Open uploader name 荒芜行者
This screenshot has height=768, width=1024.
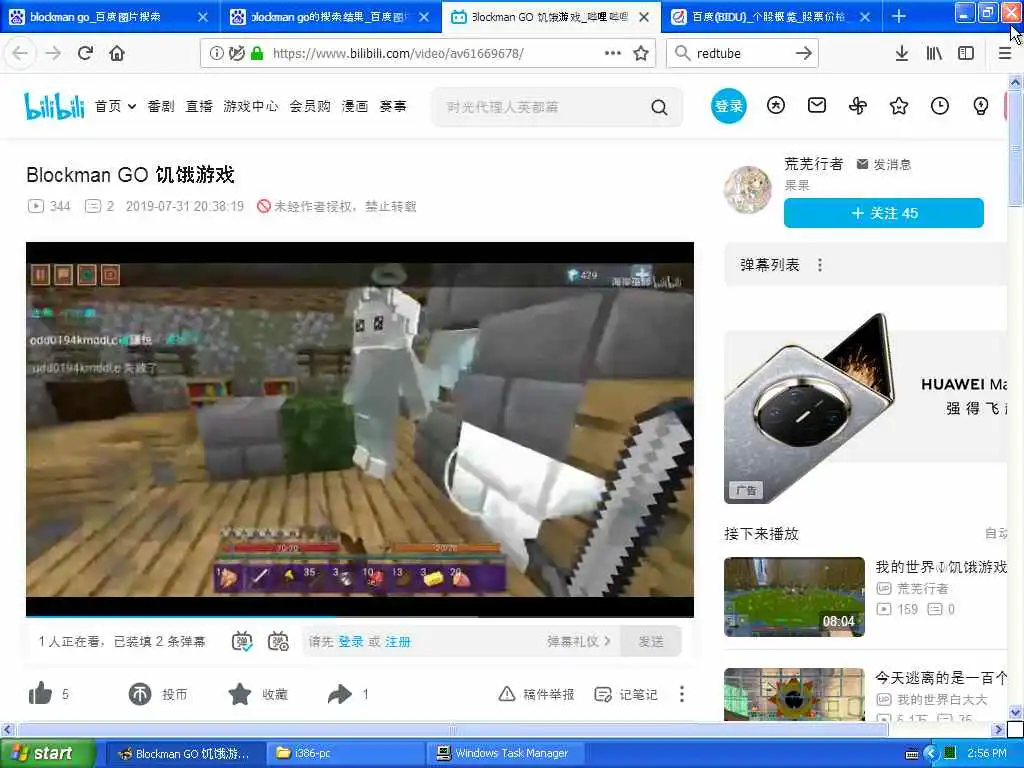click(x=814, y=164)
